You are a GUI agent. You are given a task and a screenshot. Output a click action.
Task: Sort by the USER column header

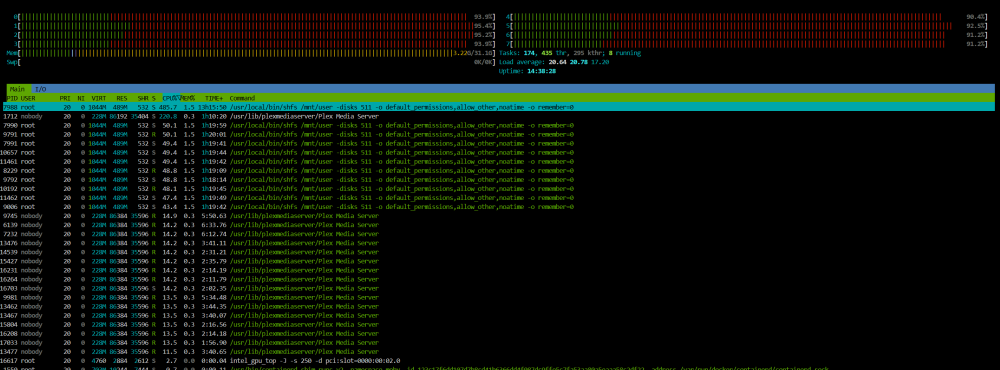(x=28, y=98)
